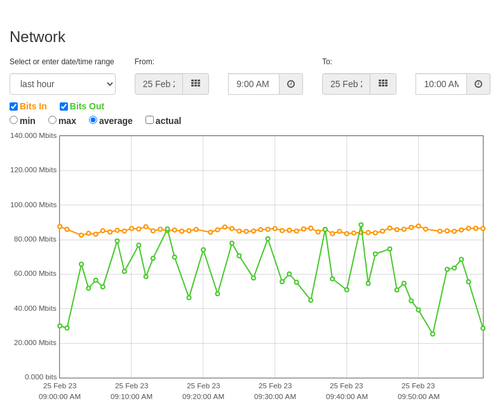500x403 pixels.
Task: Click the '0.000 bits' axis label
Action: point(41,377)
